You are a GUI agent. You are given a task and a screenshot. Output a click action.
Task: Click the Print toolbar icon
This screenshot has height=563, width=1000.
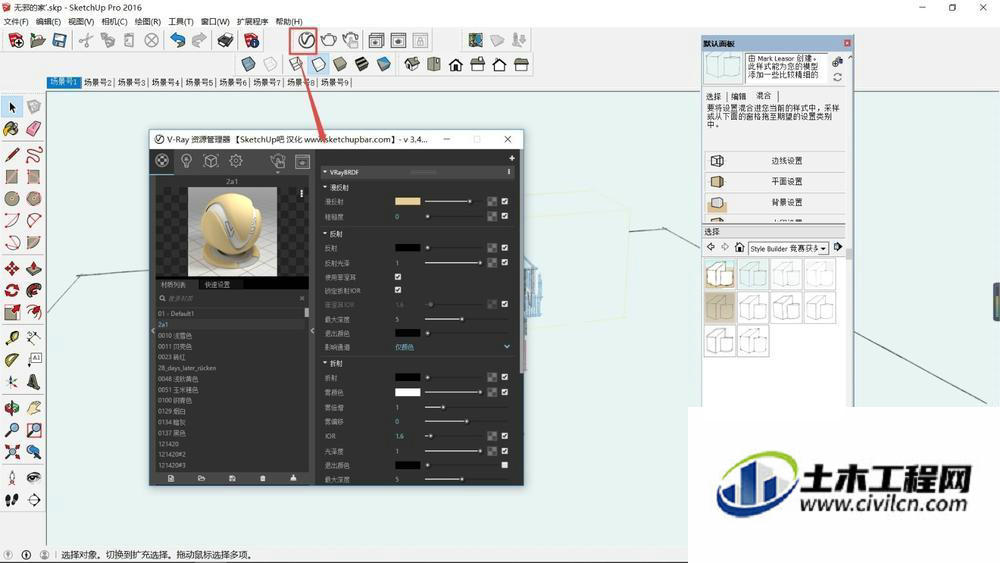click(x=225, y=41)
